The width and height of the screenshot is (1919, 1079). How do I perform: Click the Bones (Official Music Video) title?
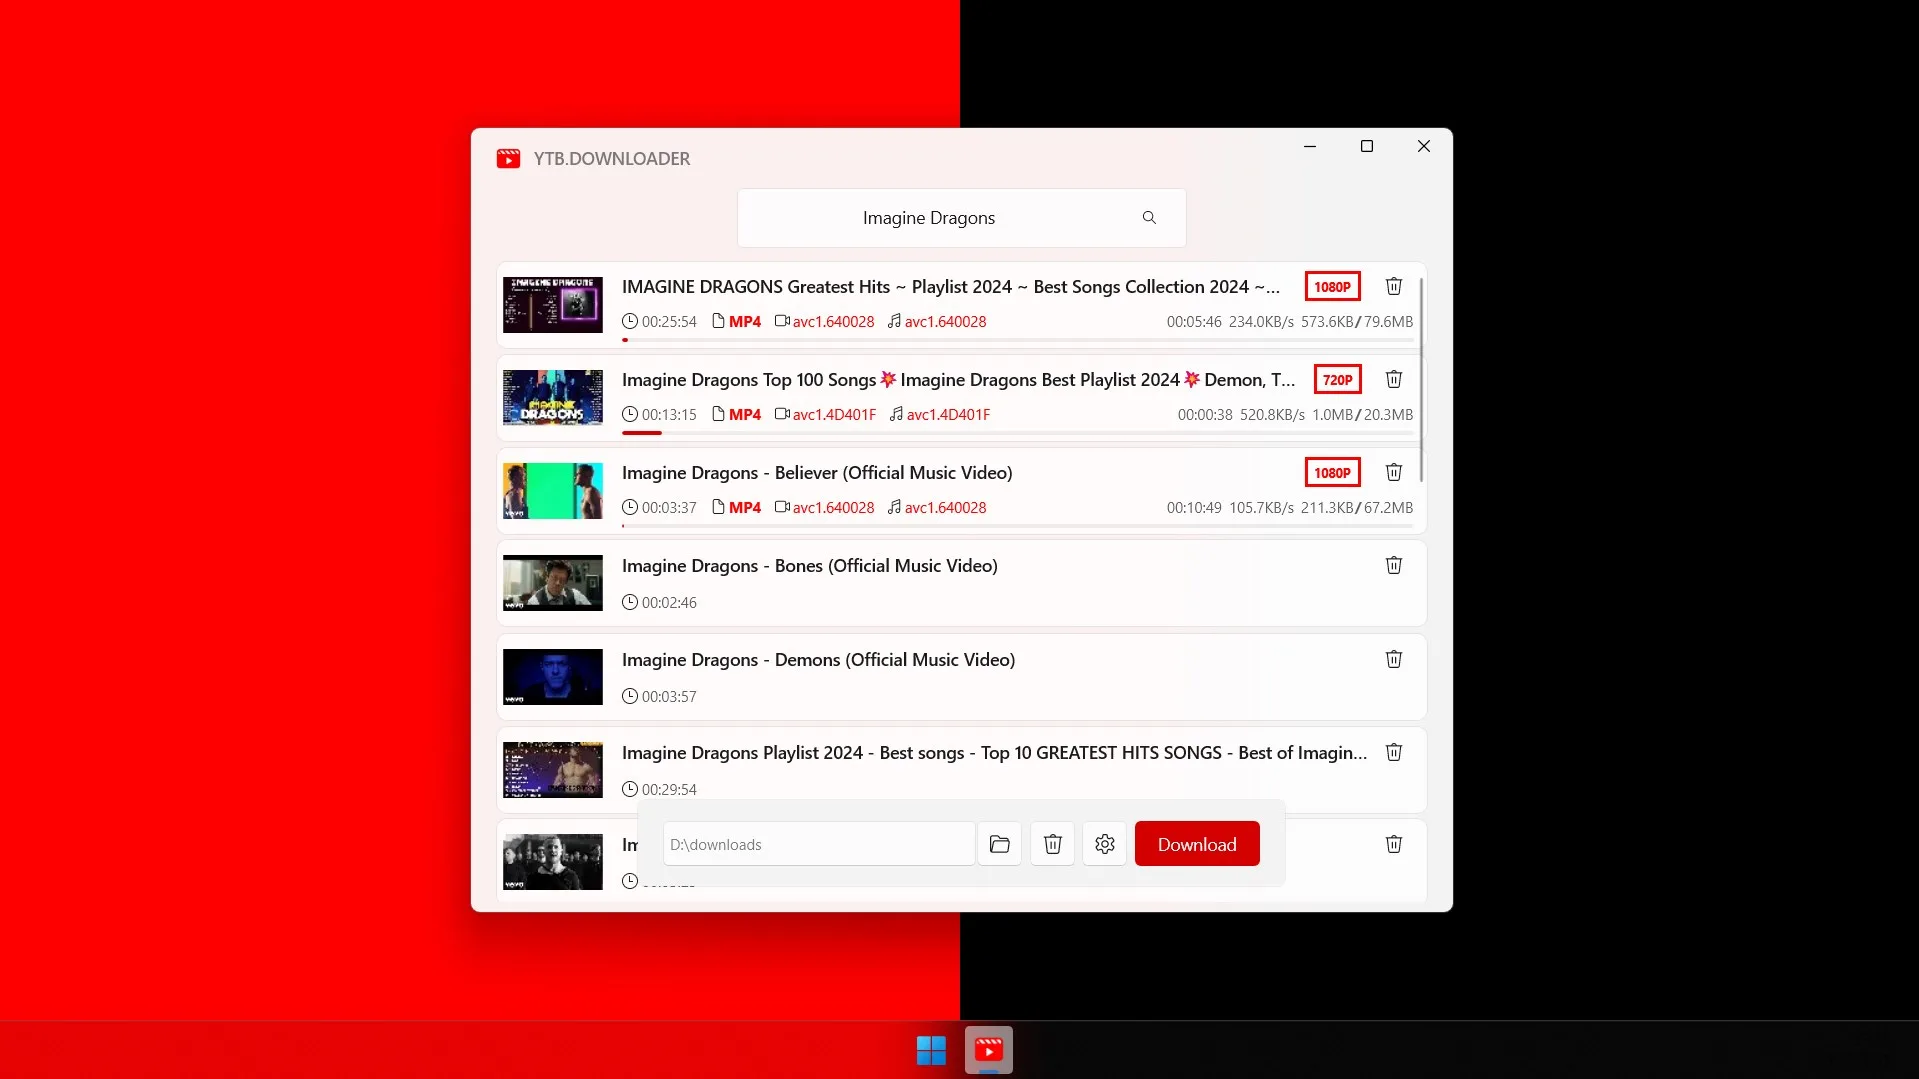pos(809,565)
